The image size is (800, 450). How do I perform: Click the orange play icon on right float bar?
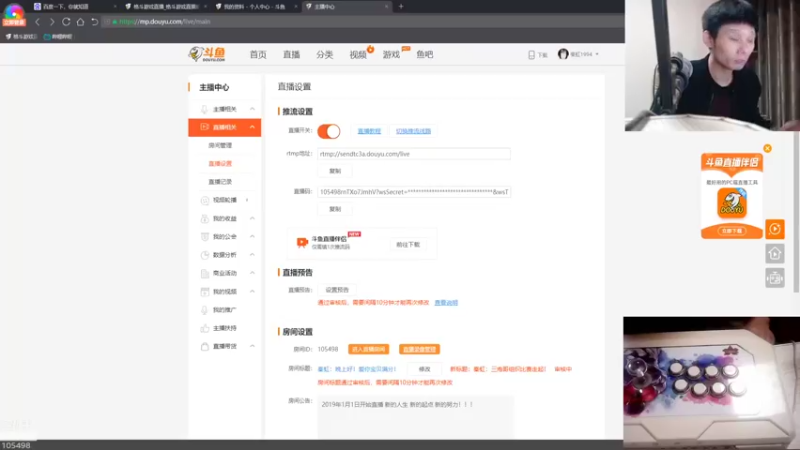(x=774, y=229)
